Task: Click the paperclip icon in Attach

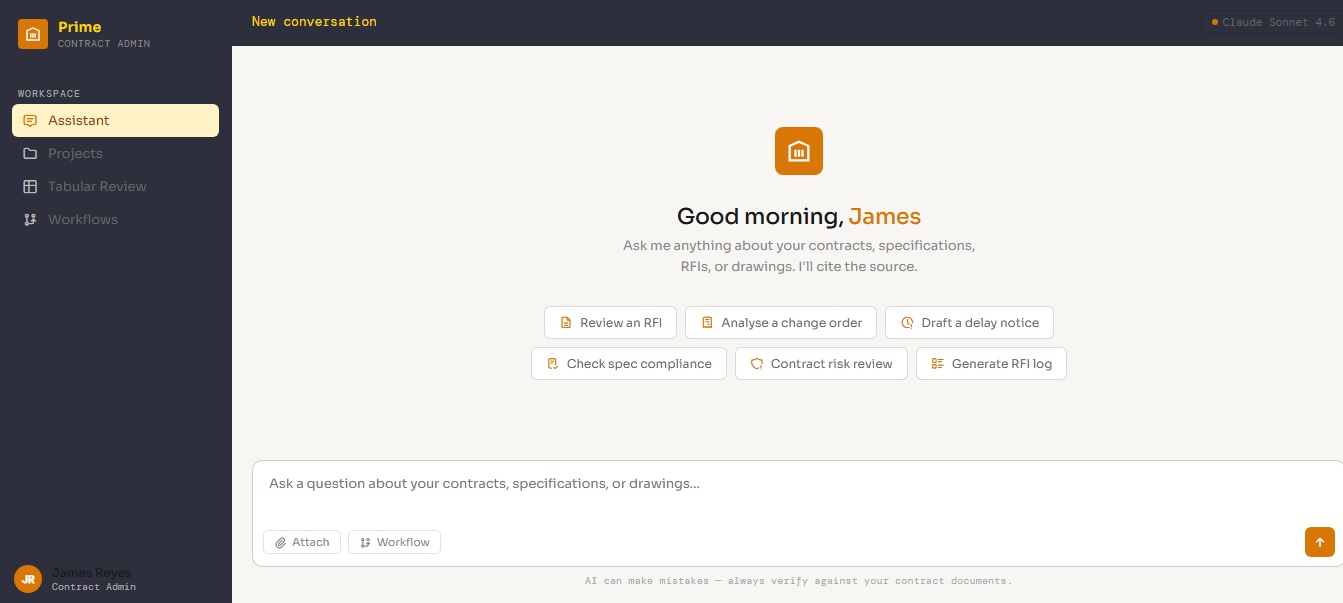Action: [281, 542]
